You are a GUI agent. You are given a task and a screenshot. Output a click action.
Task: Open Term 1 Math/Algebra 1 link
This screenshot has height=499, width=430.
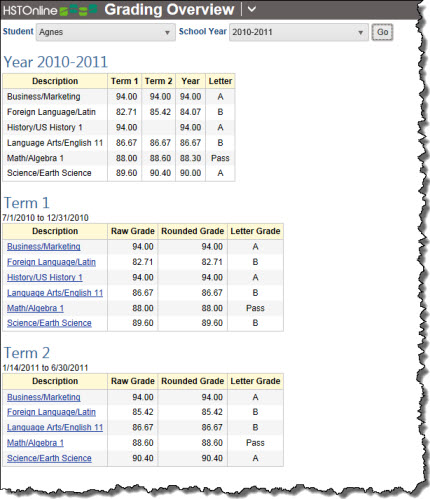(35, 308)
